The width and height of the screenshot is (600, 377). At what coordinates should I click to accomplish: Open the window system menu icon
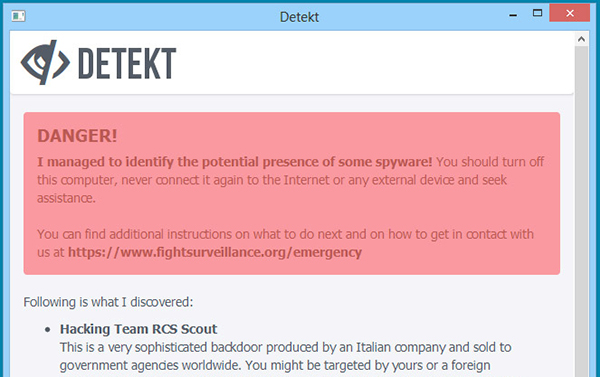(x=18, y=16)
